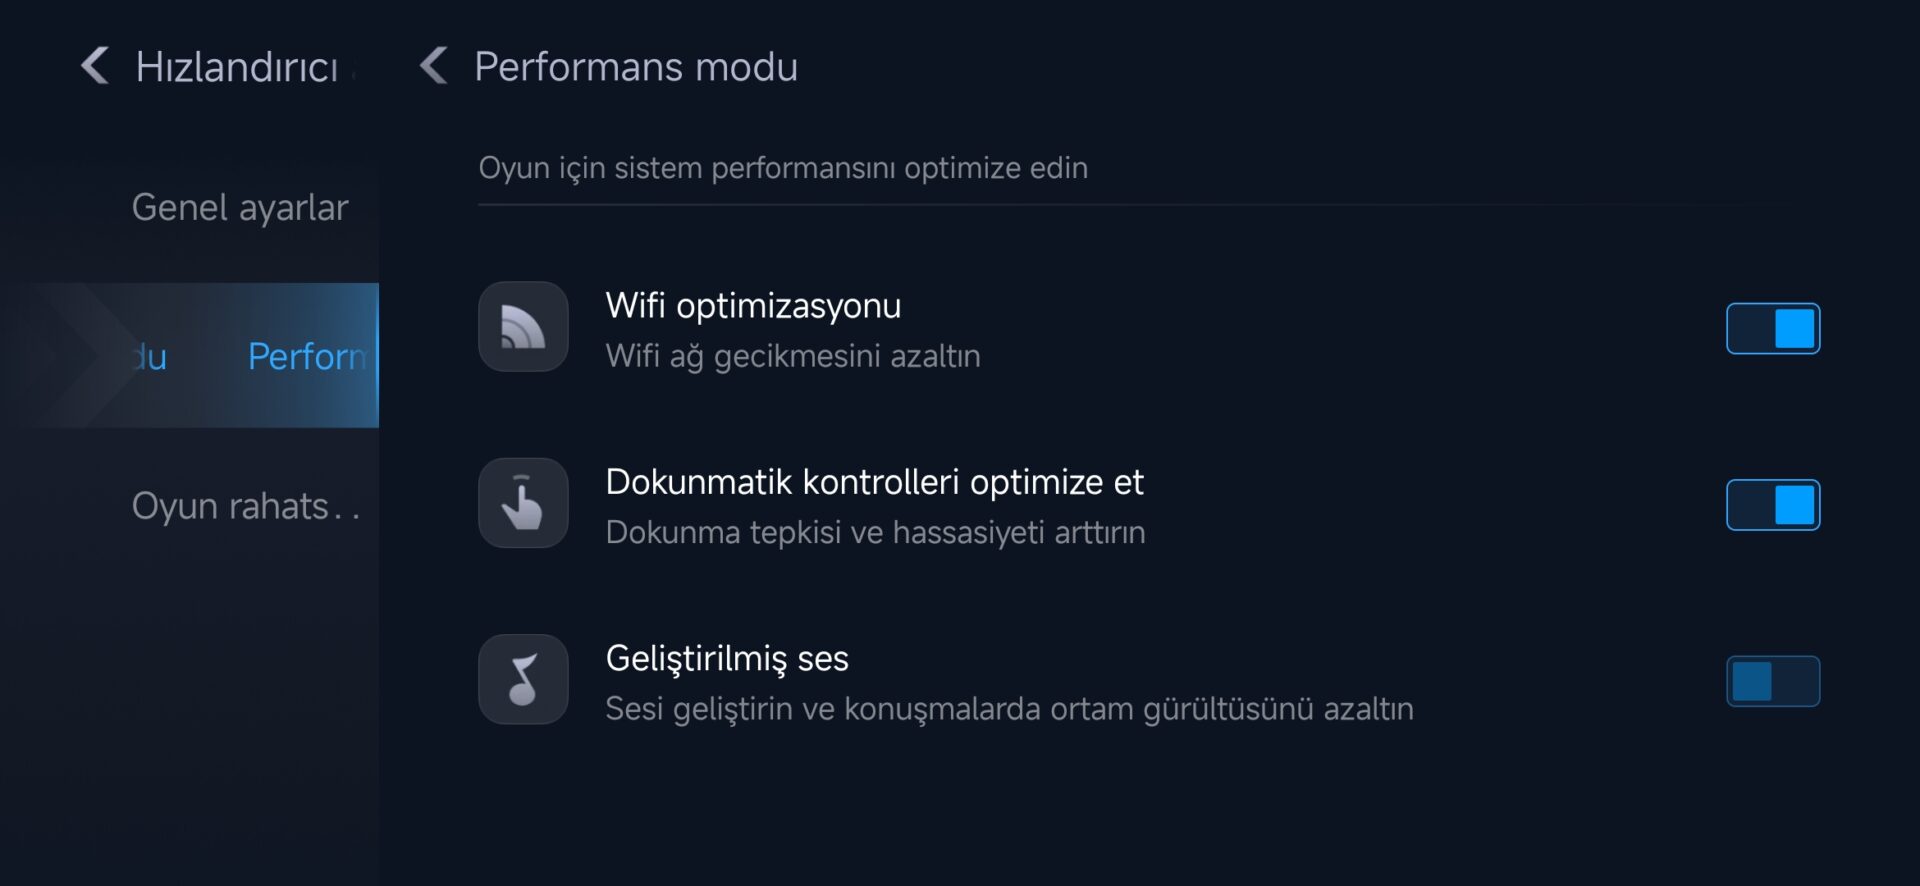The height and width of the screenshot is (886, 1920).
Task: Click the Wifi ağ gecikmesini azaltın description
Action: [793, 356]
